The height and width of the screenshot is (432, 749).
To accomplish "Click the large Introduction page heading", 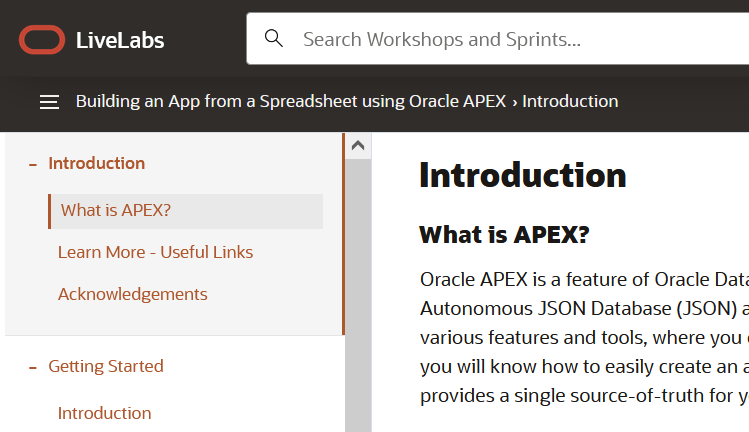I will (x=523, y=175).
